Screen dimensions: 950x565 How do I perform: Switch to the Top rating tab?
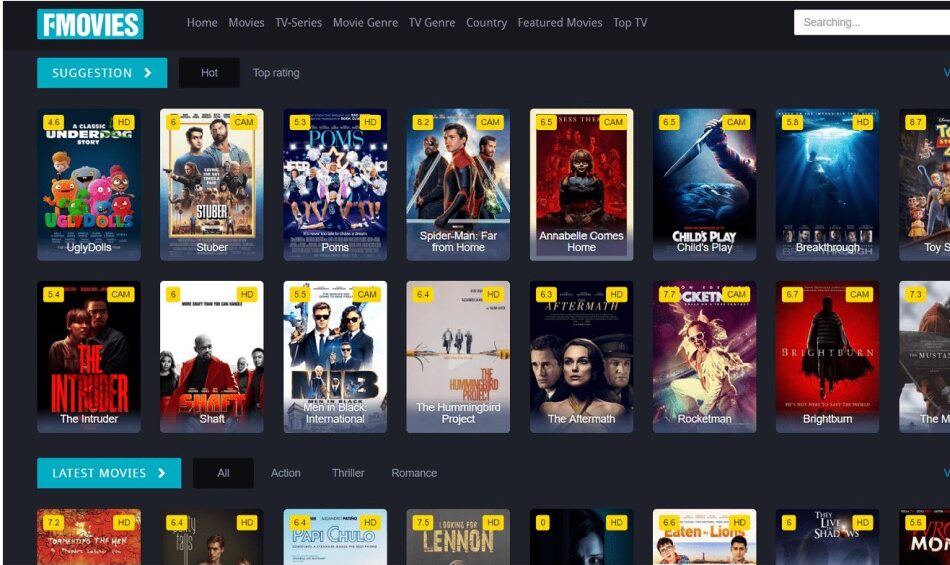click(x=276, y=73)
